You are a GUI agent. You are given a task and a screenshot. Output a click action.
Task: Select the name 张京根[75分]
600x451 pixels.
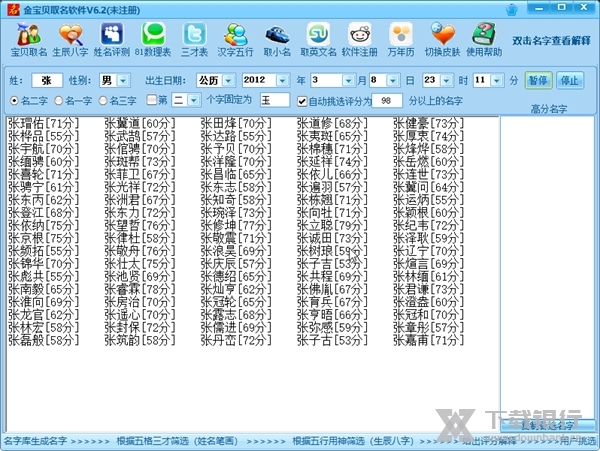[43, 238]
